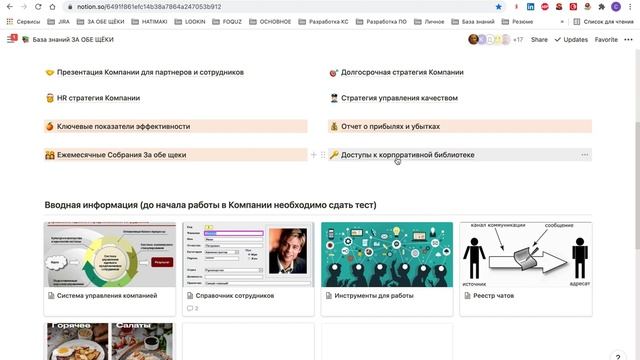
Task: Open the help question mark button
Action: [x=618, y=357]
